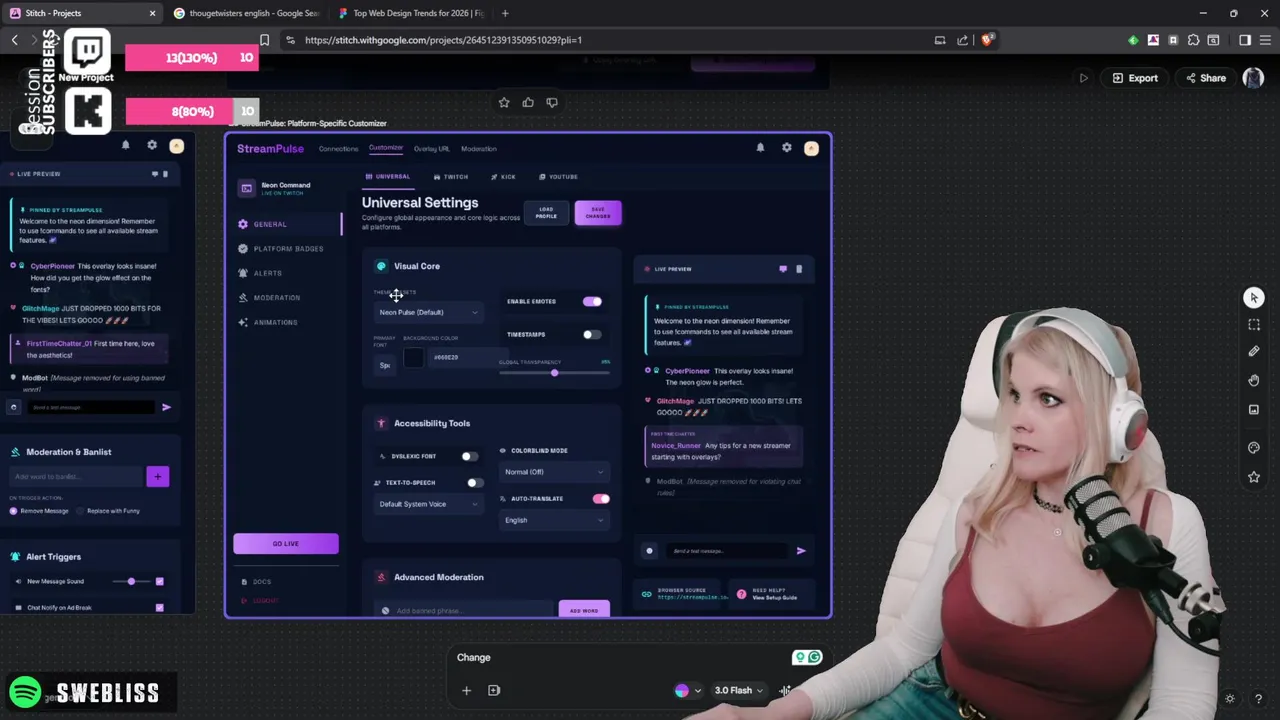Click Save Changes button
The width and height of the screenshot is (1280, 720).
point(598,213)
